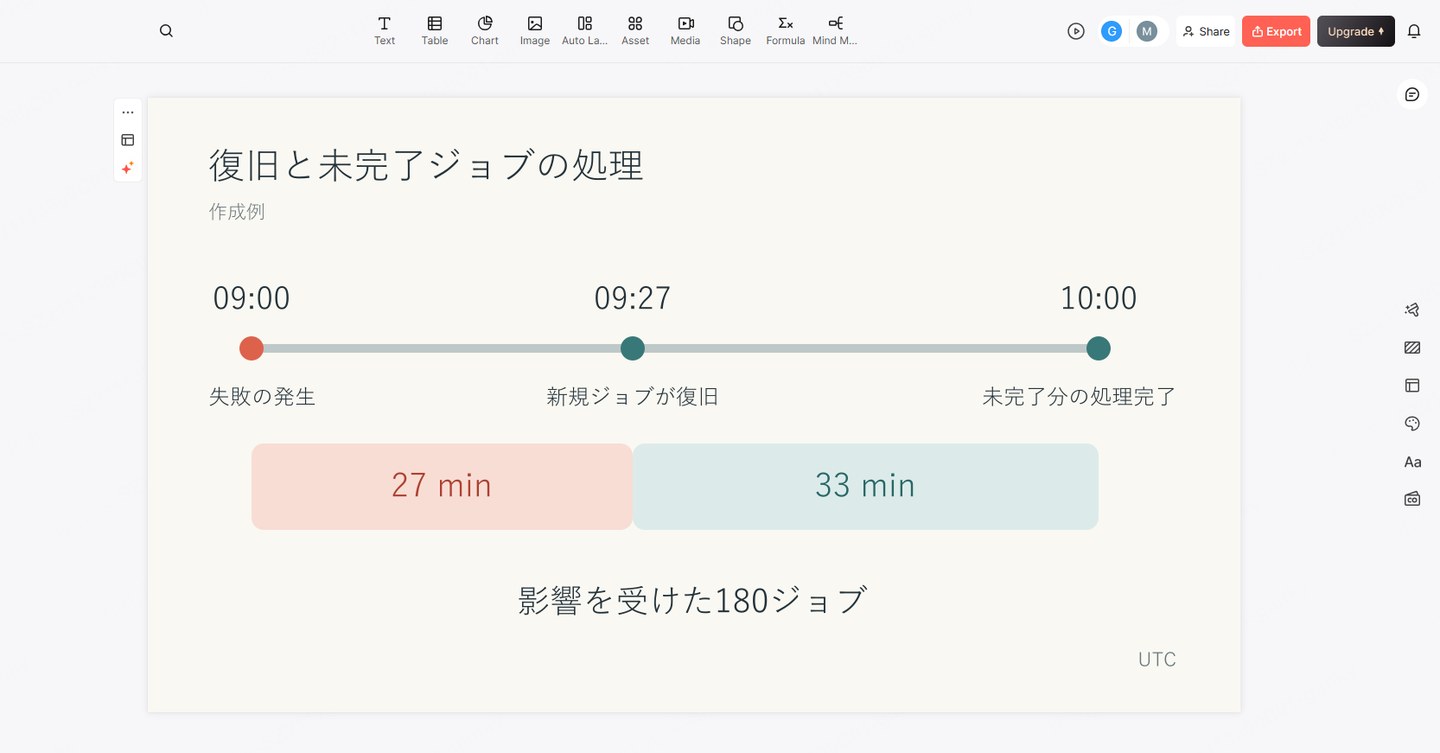Image resolution: width=1440 pixels, height=753 pixels.
Task: Select the label 新規ジョブが復旧
Action: 632,397
